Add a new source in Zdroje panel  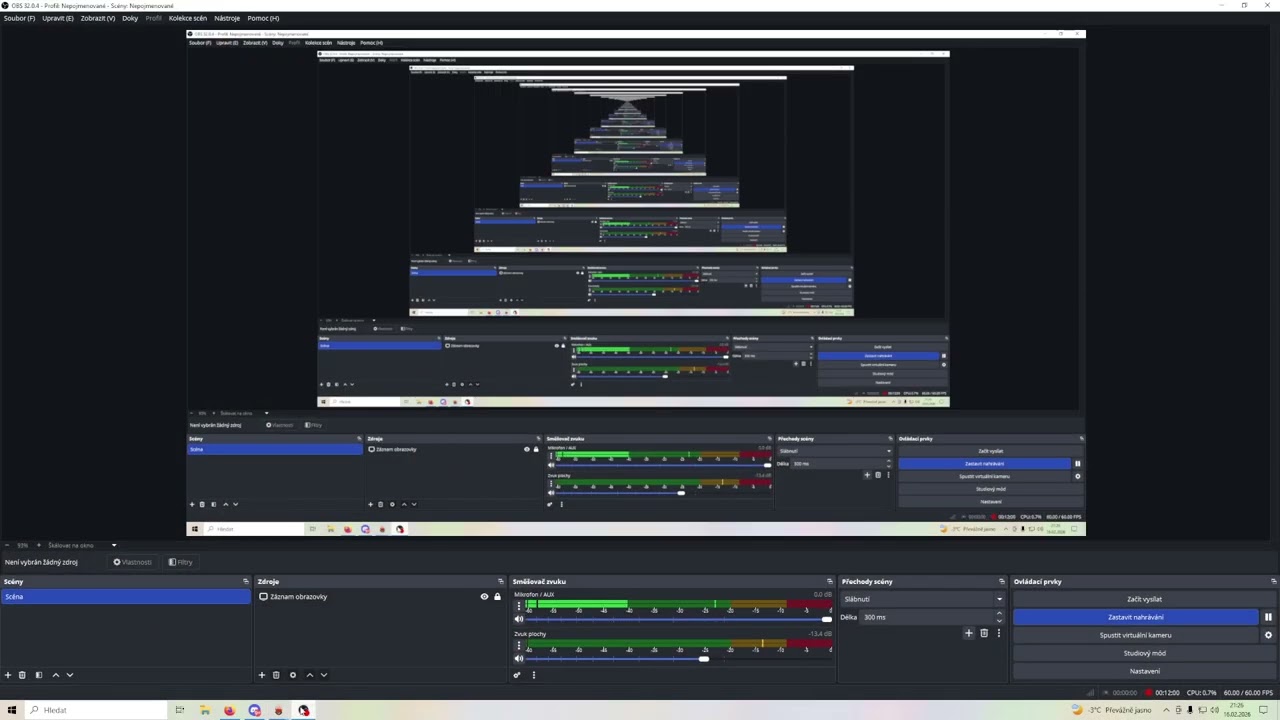[x=262, y=675]
